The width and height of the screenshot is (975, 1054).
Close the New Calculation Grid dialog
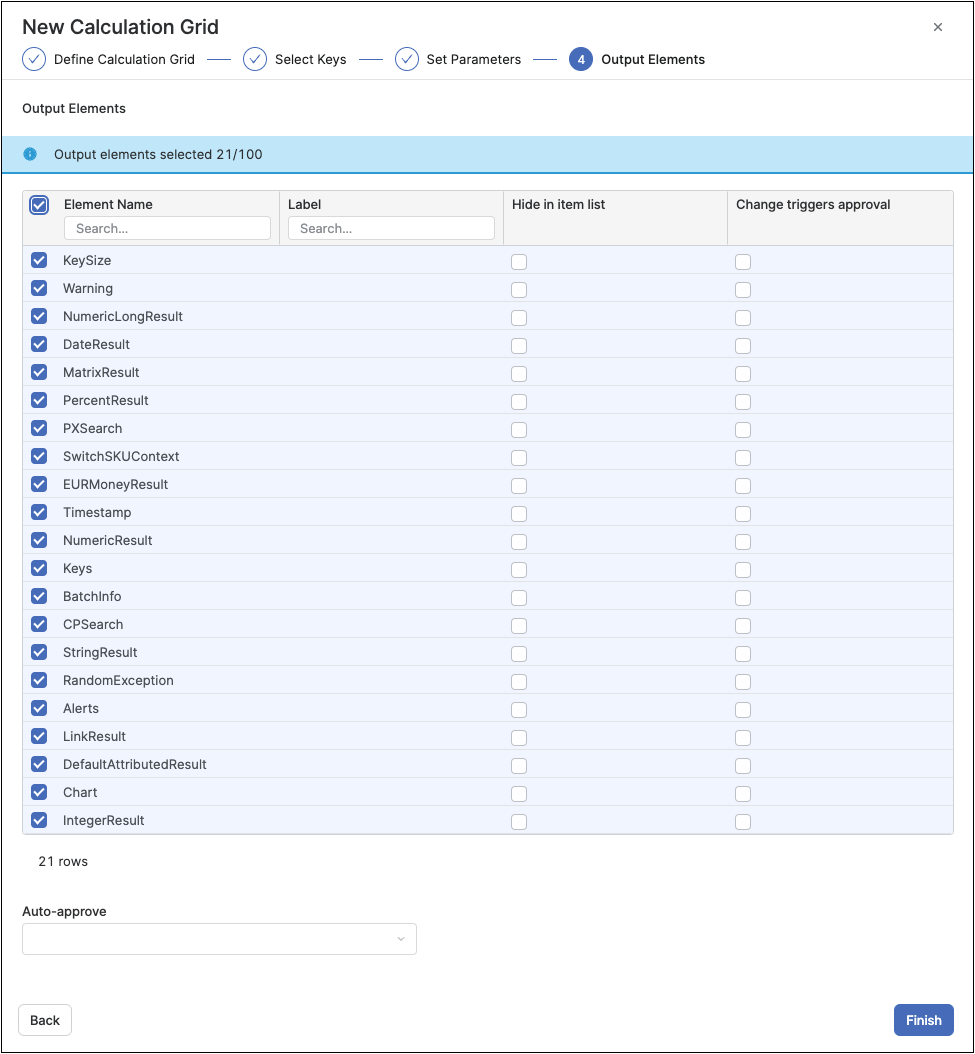[937, 27]
